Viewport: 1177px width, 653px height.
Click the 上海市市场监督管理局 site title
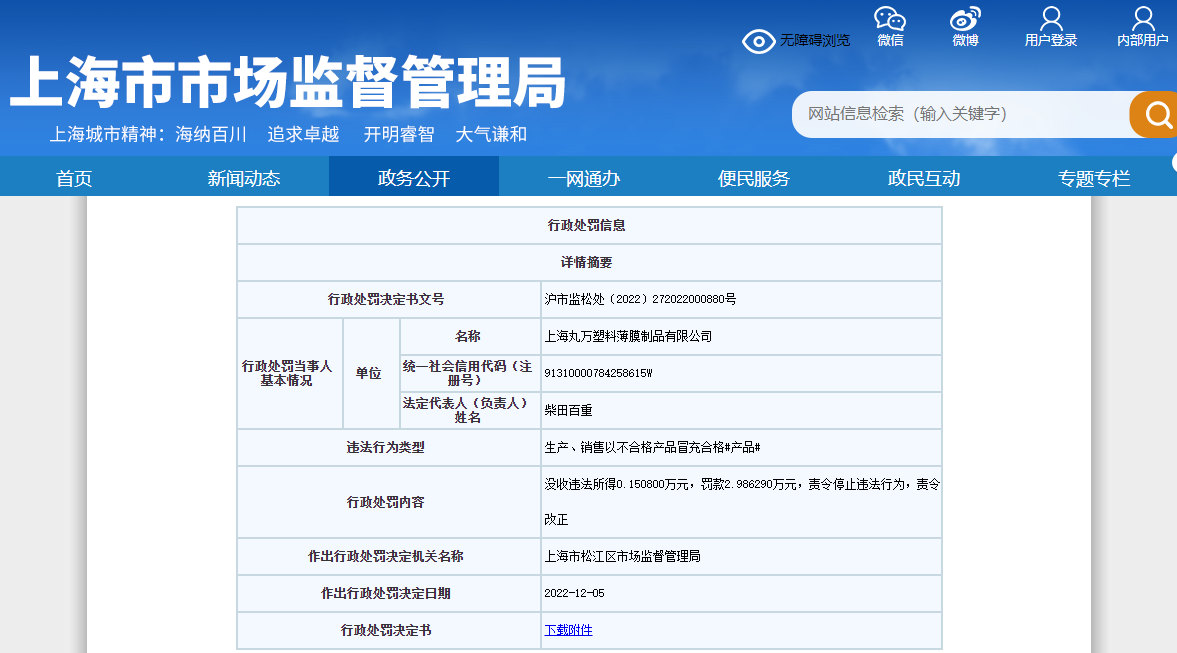287,82
